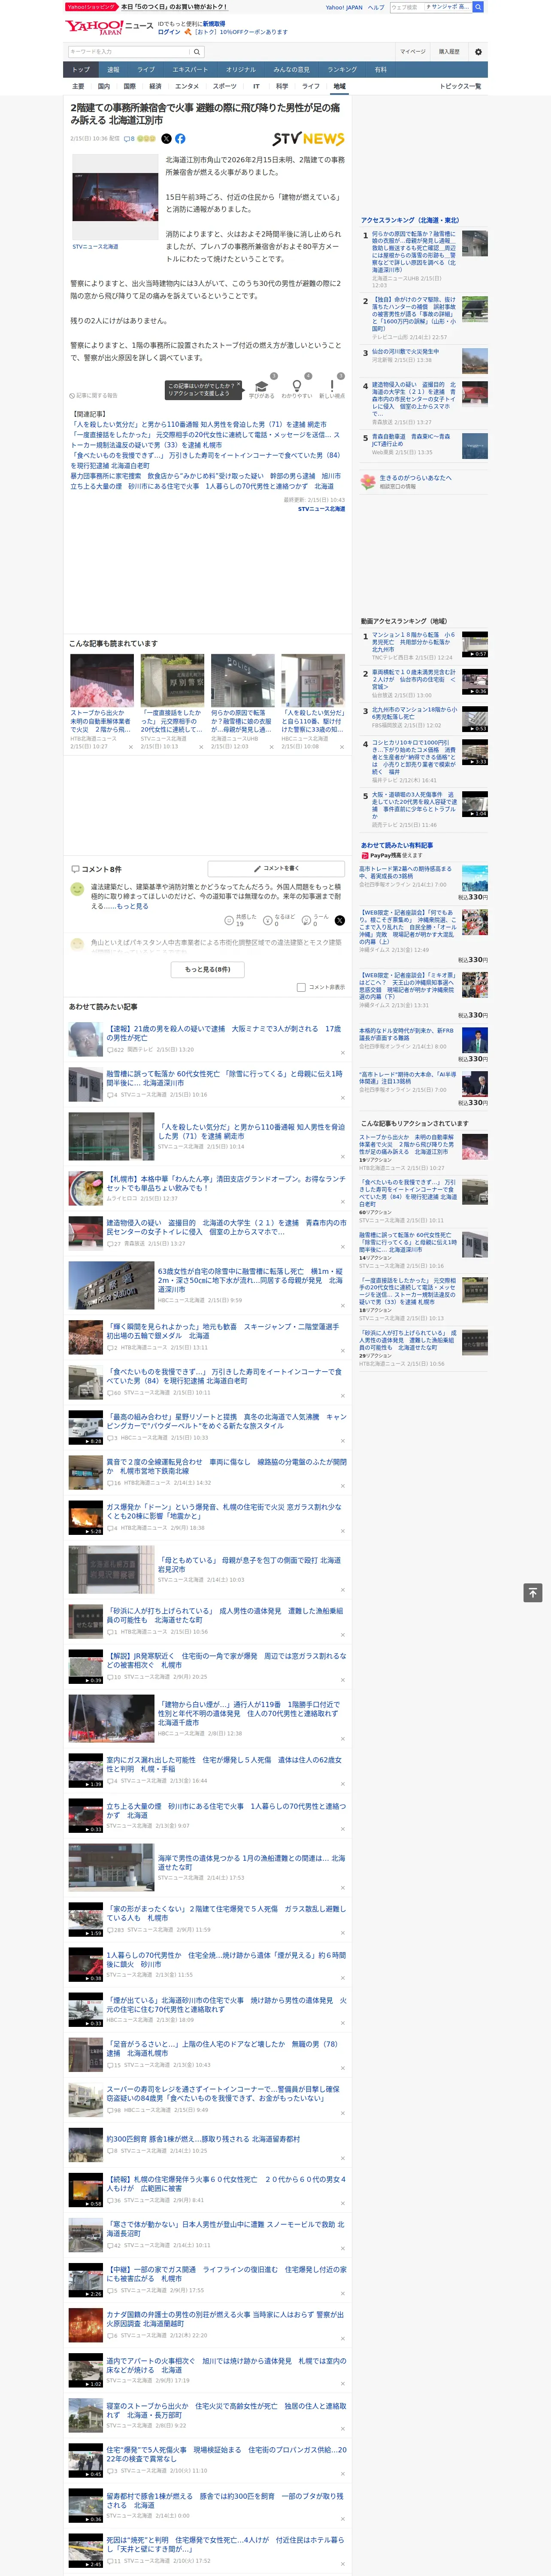Click 記事に関する報告 report icon link
Screen dimensions: 551x2576
(93, 395)
